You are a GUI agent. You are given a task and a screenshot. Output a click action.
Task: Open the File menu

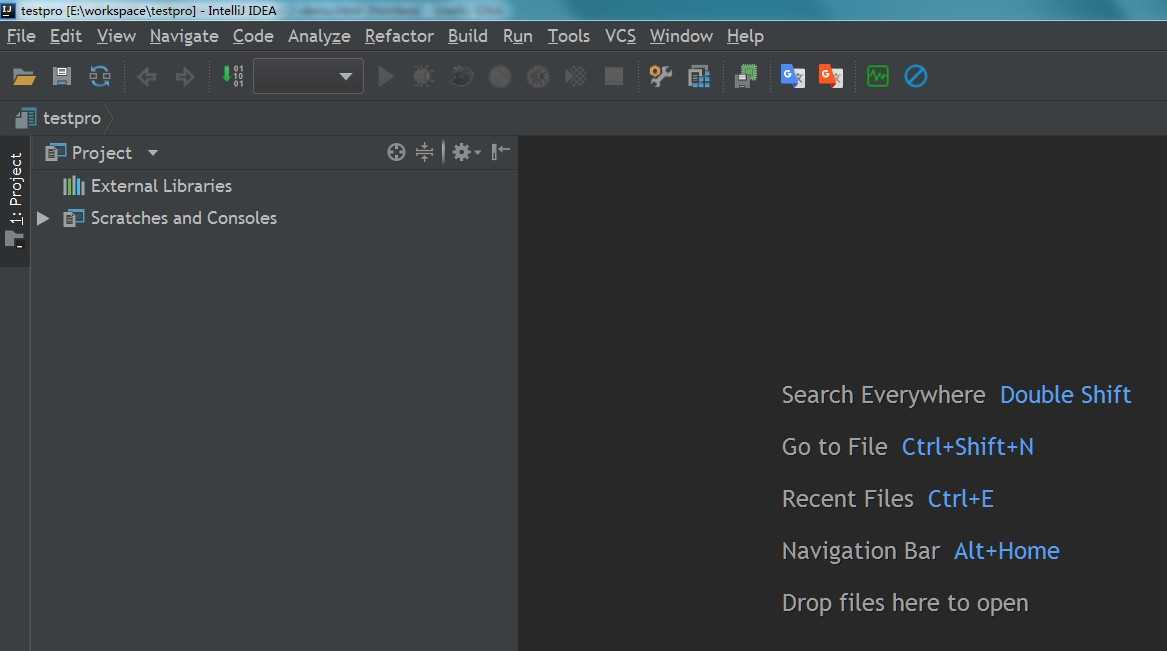[21, 36]
